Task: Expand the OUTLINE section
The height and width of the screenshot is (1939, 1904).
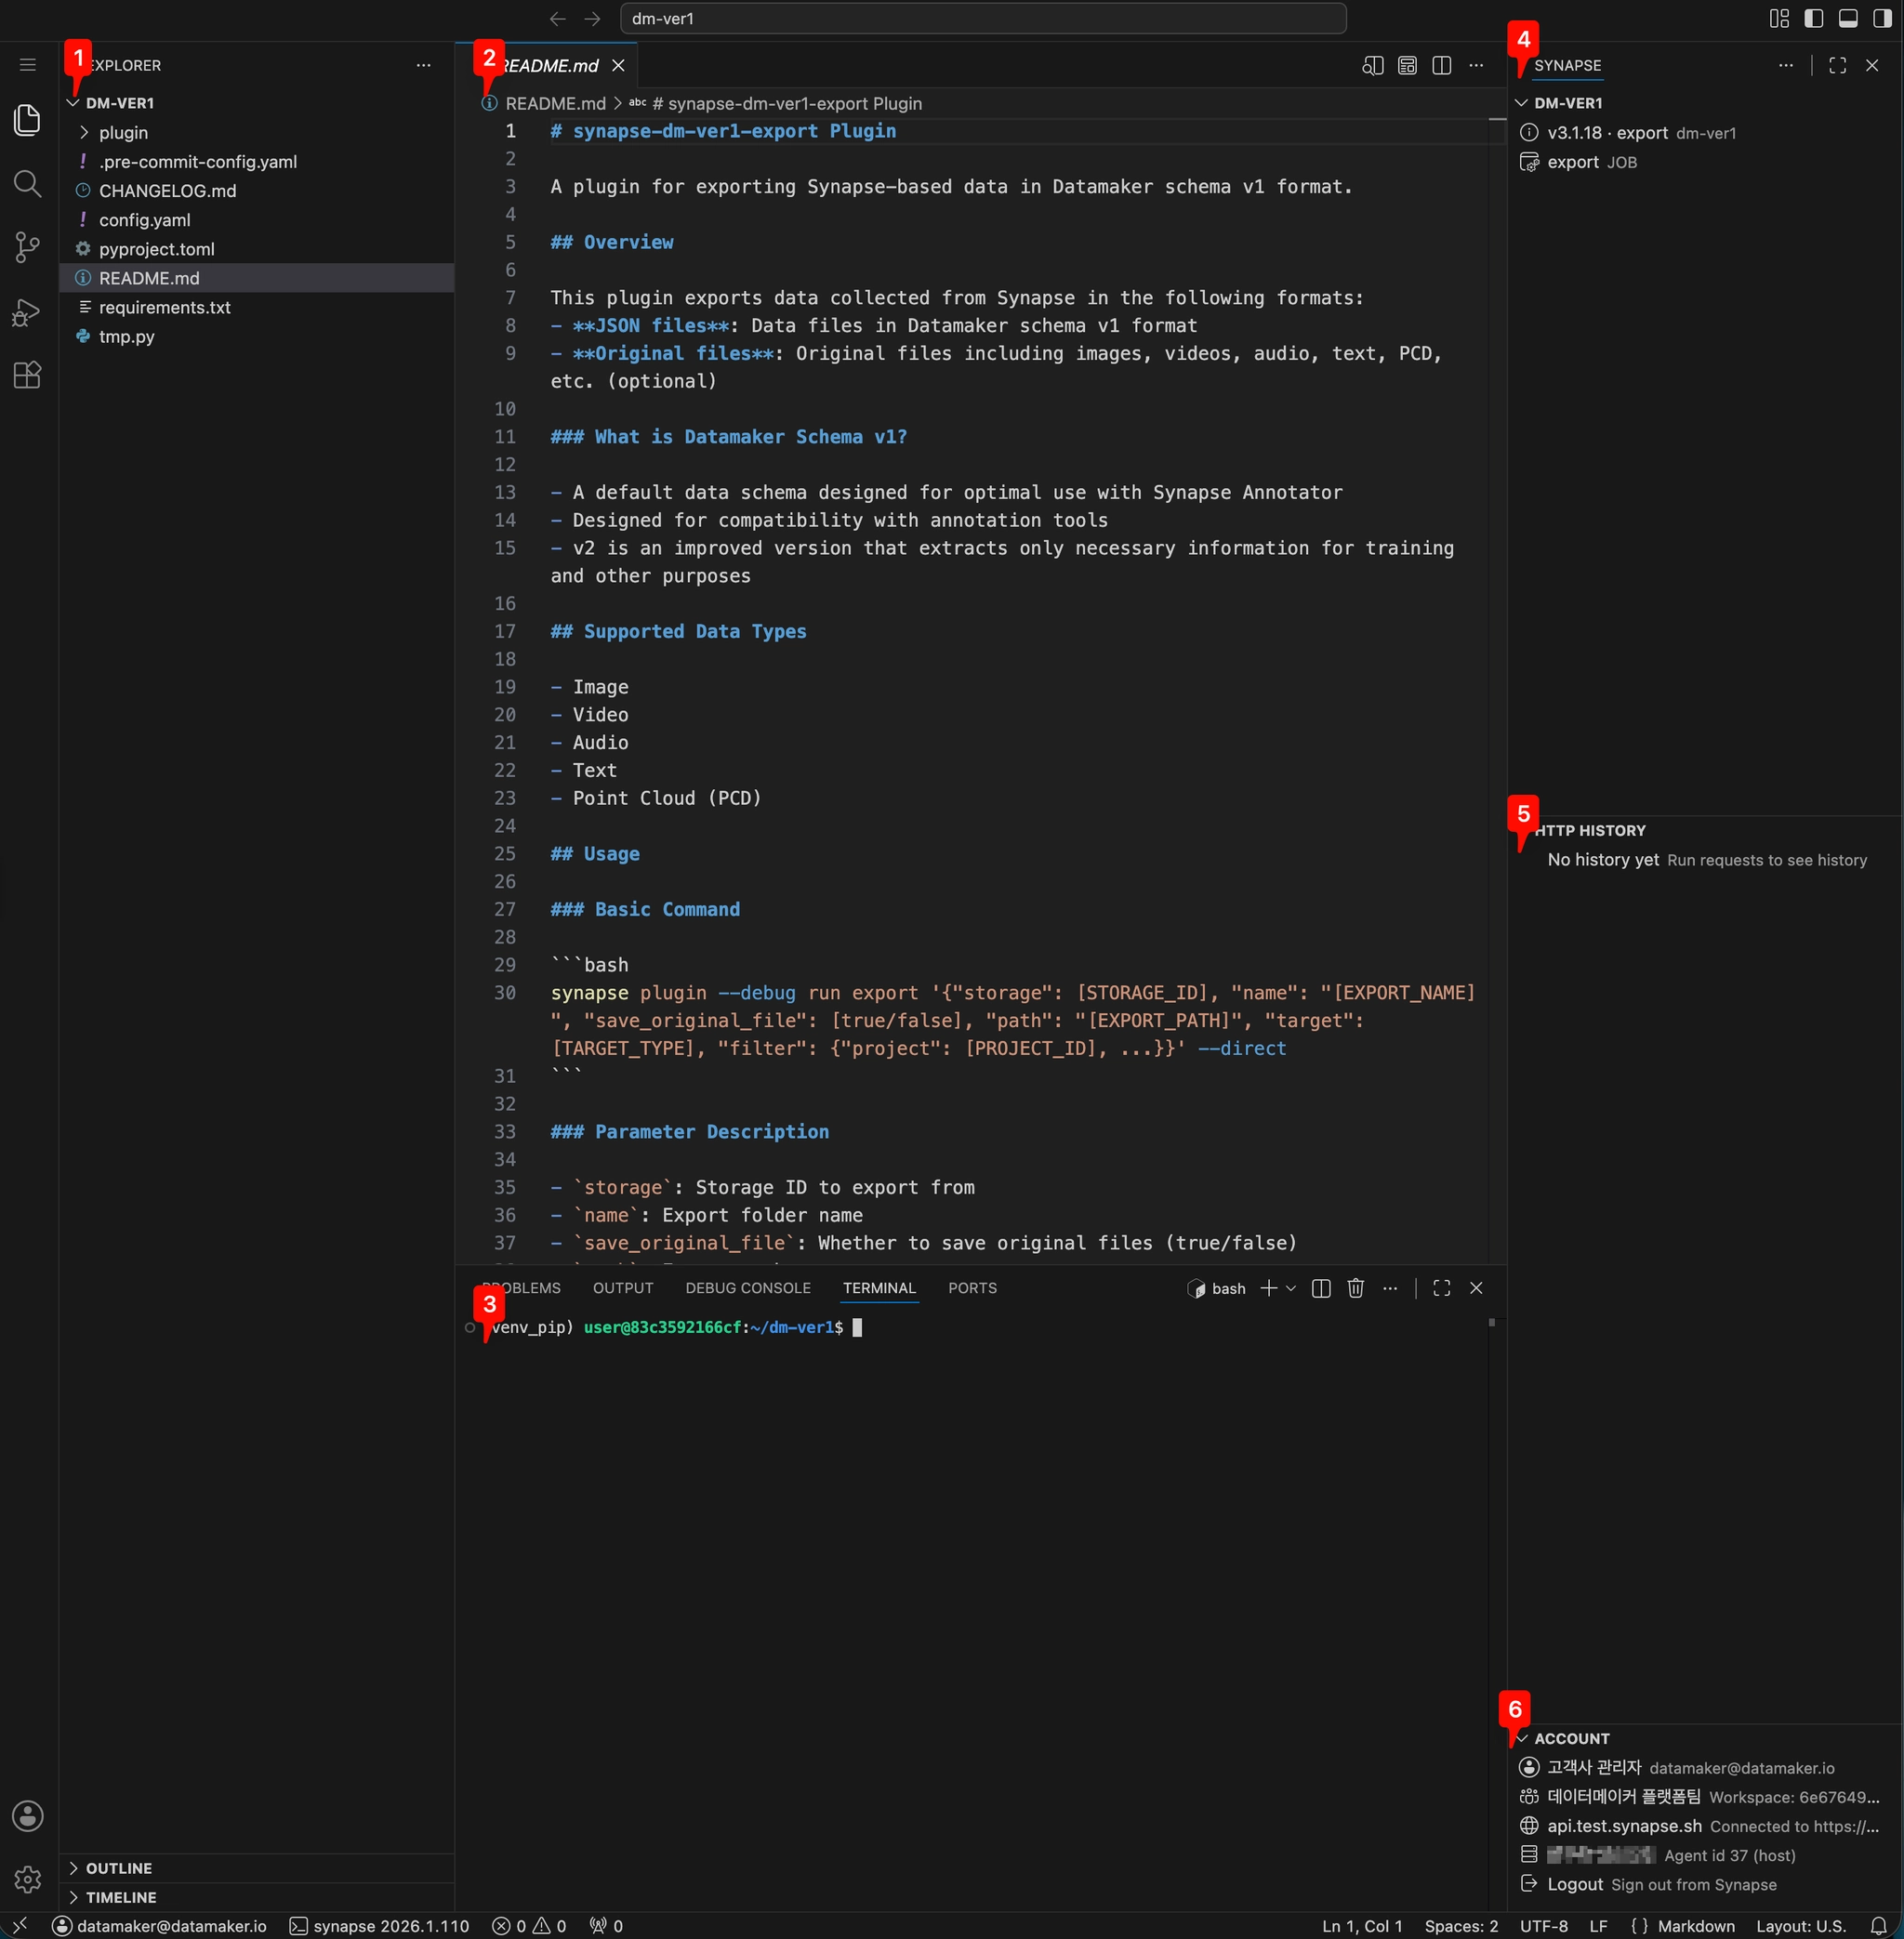Action: (257, 1868)
